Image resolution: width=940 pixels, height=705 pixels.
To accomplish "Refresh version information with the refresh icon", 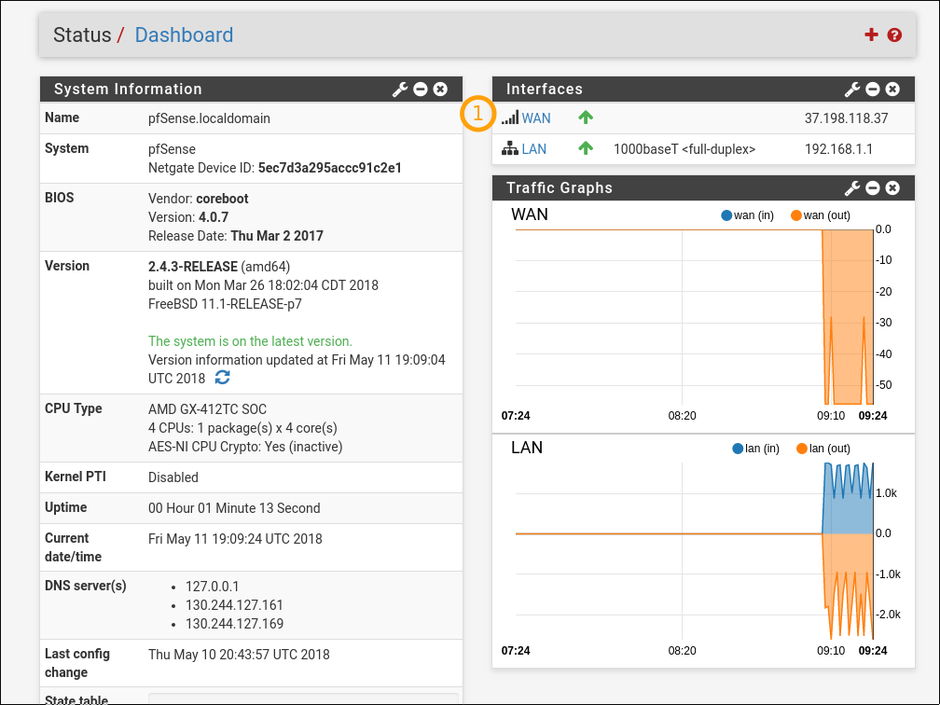I will tap(222, 377).
